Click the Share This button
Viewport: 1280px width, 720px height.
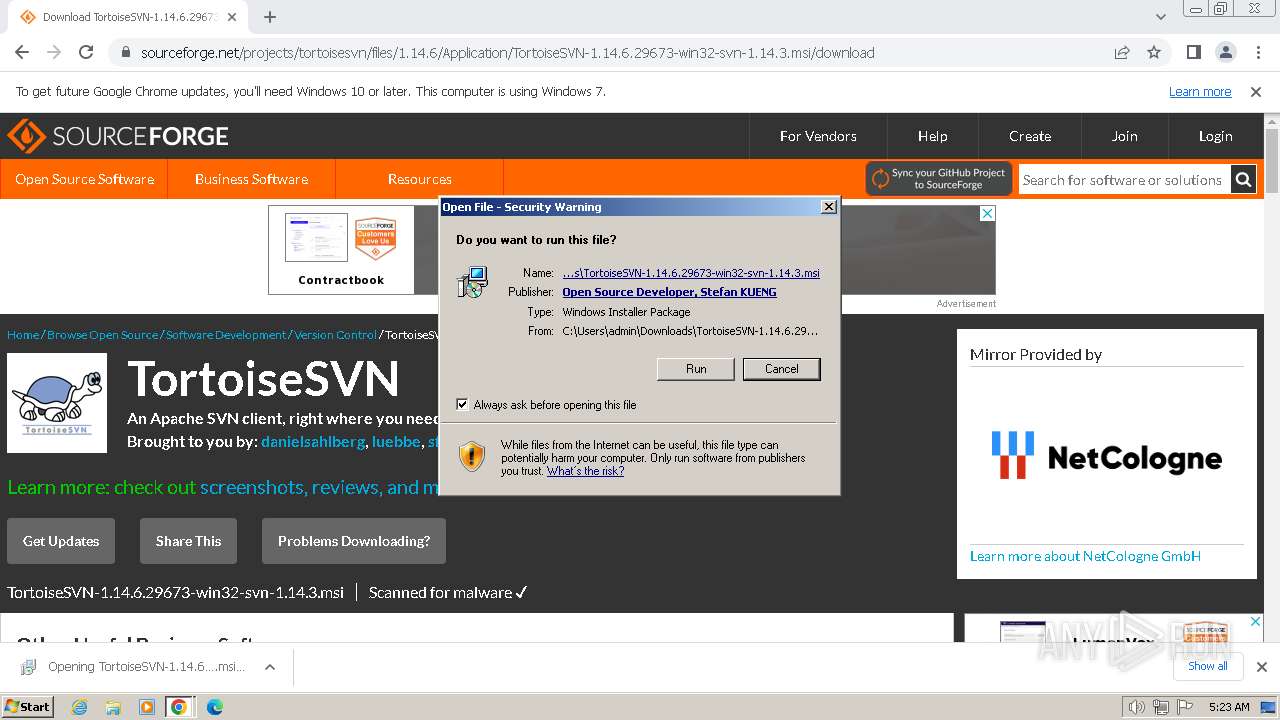[188, 541]
